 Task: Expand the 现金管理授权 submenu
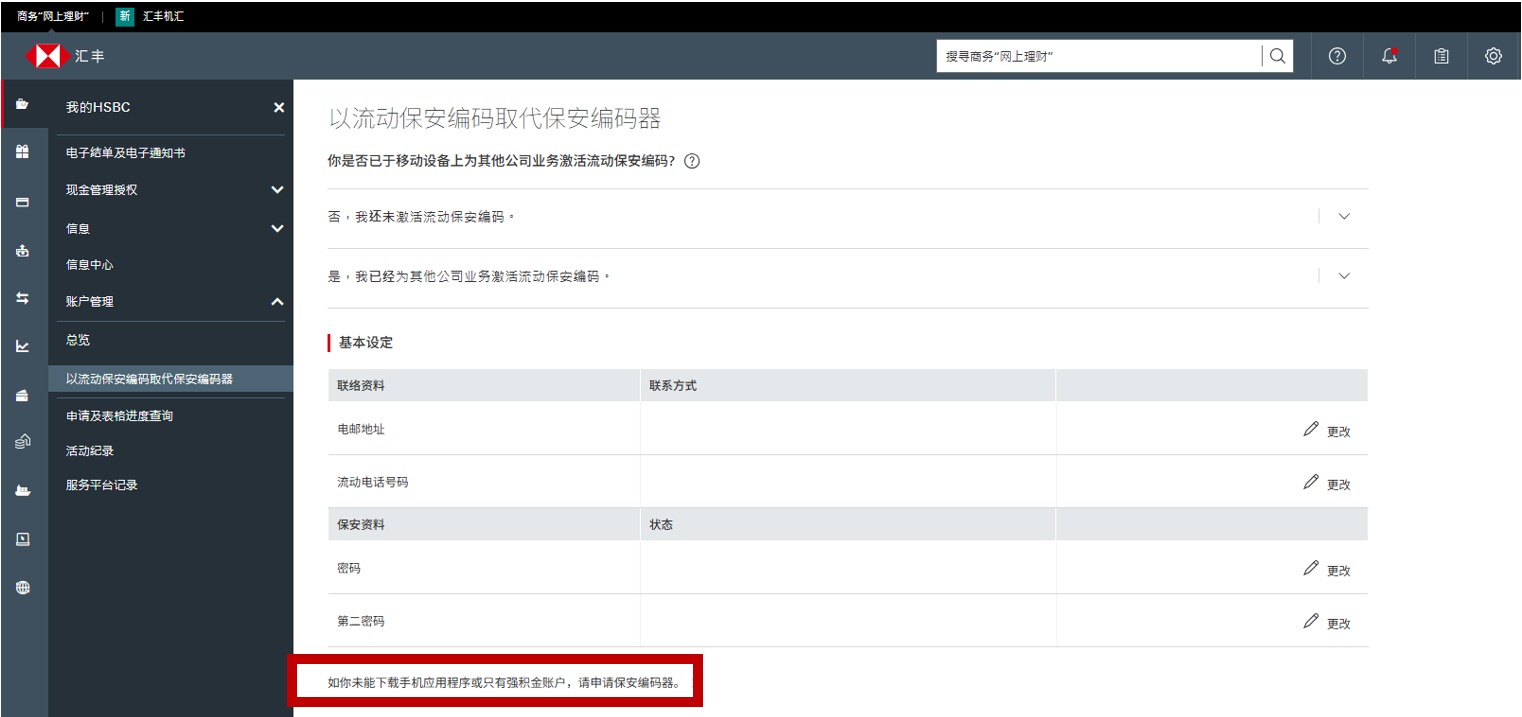tap(278, 190)
